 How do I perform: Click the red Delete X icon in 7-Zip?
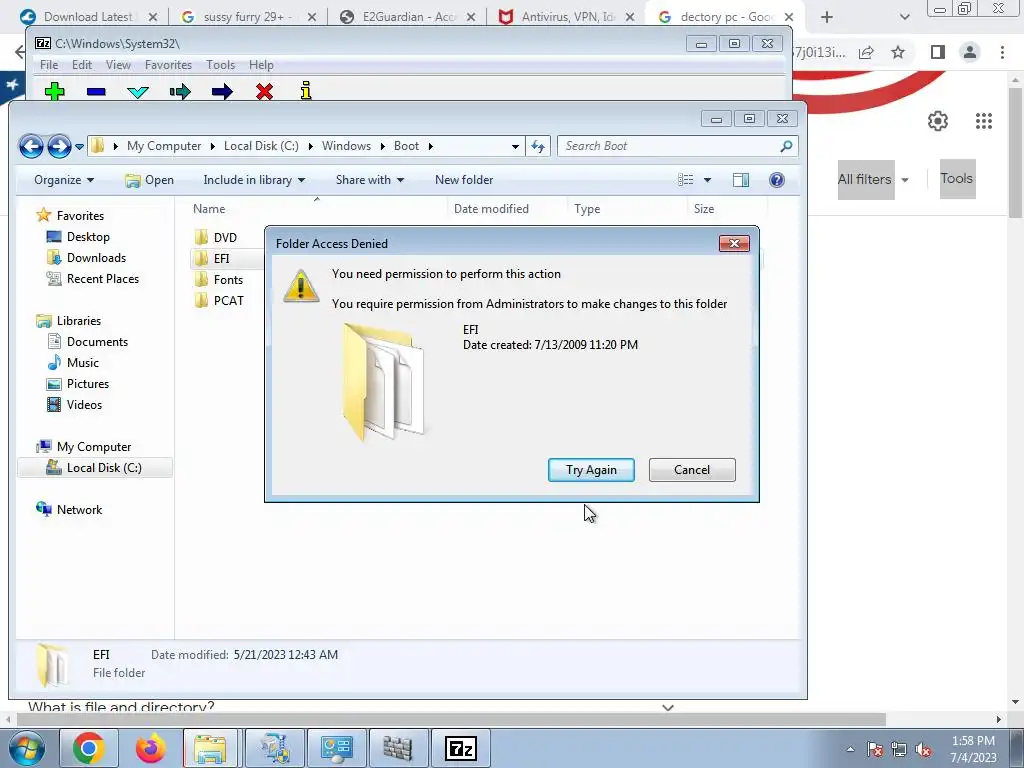[x=264, y=91]
